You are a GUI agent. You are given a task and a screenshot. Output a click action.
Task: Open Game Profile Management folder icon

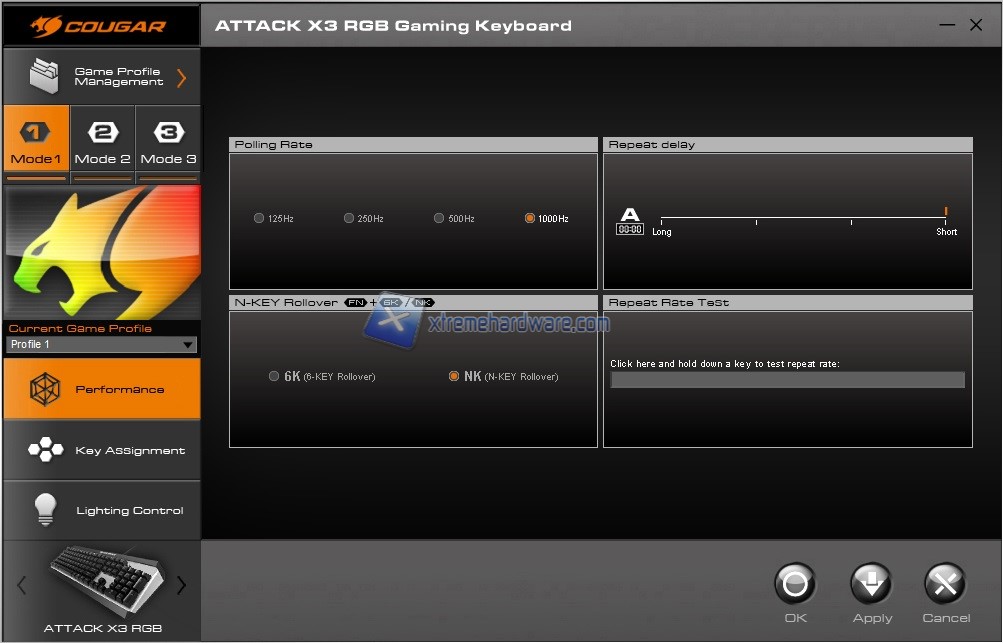coord(44,77)
